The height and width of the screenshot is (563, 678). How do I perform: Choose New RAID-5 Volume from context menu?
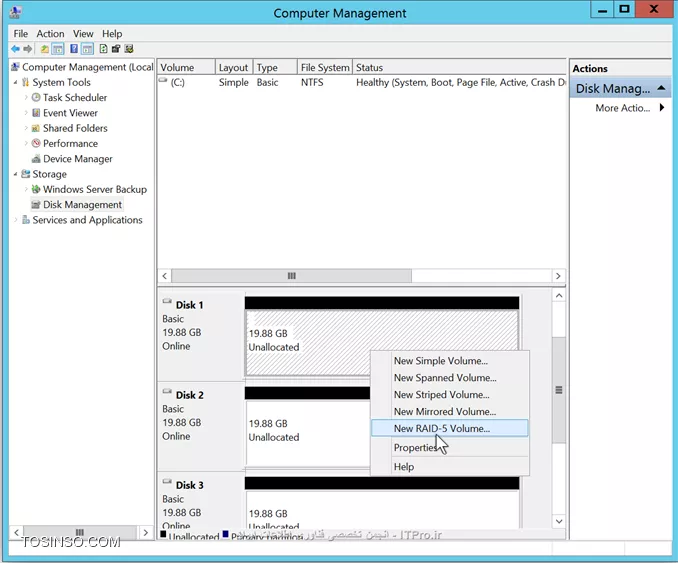(450, 428)
